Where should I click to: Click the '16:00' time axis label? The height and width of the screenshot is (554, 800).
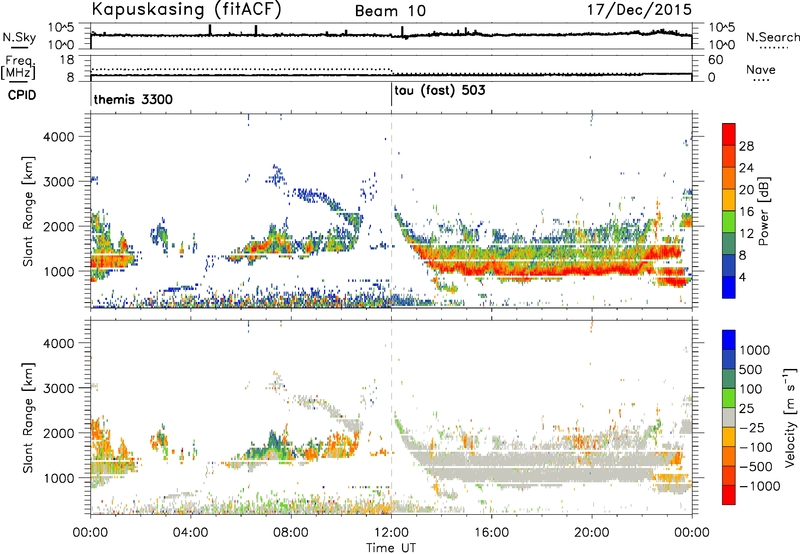[491, 533]
